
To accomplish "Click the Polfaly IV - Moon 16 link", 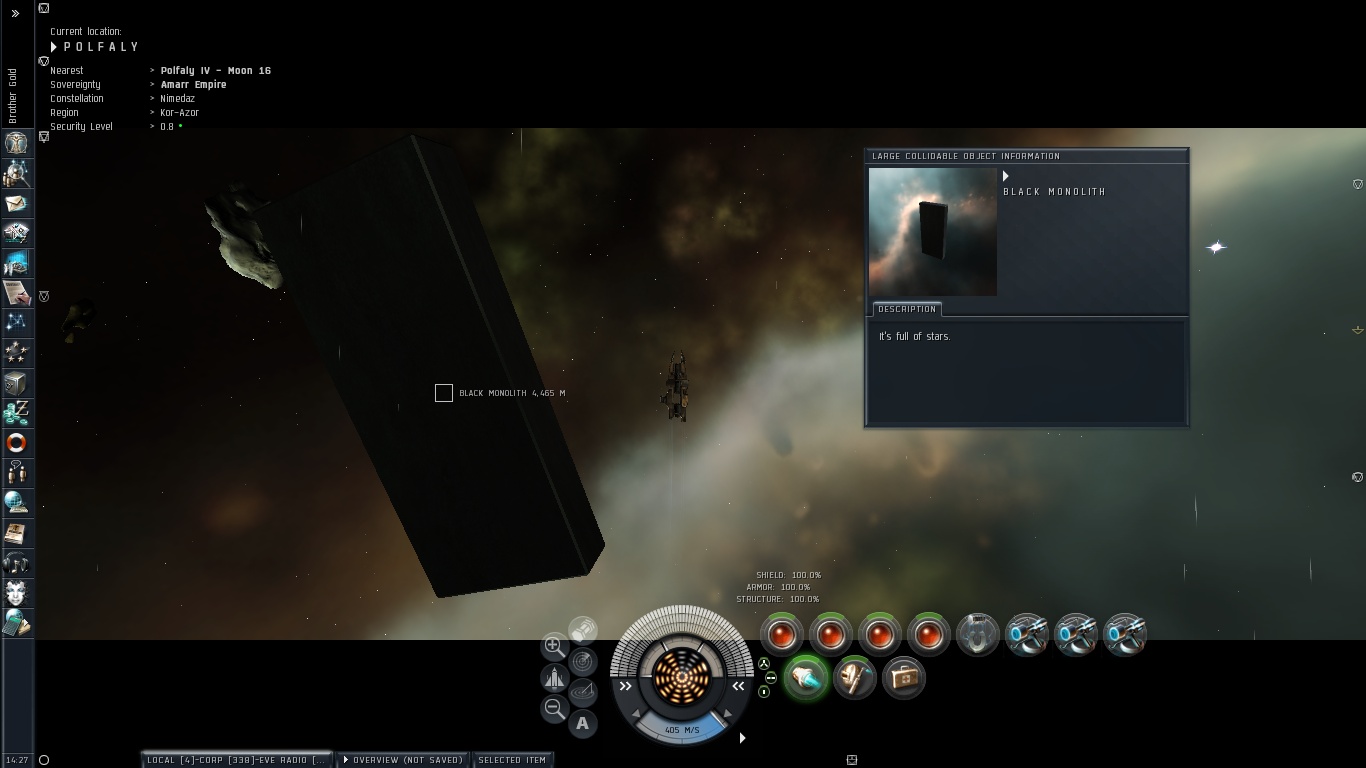I will (216, 71).
